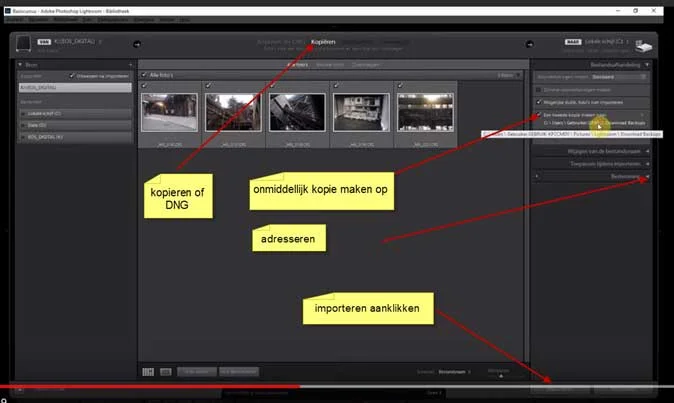The width and height of the screenshot is (674, 403).
Task: Click the round arrow icon beside the source name
Action: click(137, 44)
